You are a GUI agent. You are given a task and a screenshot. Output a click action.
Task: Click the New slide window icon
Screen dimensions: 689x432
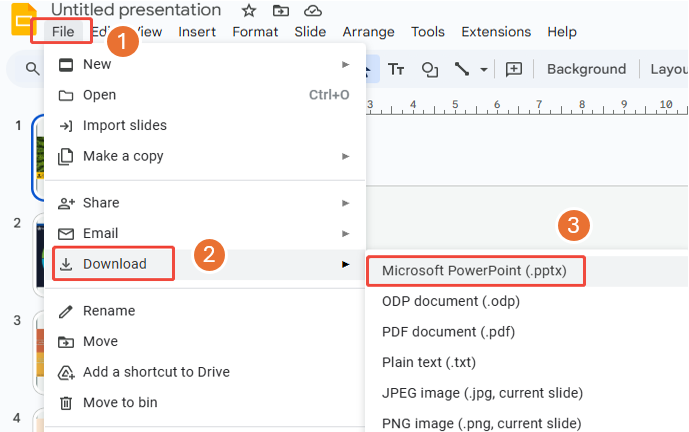tap(66, 65)
